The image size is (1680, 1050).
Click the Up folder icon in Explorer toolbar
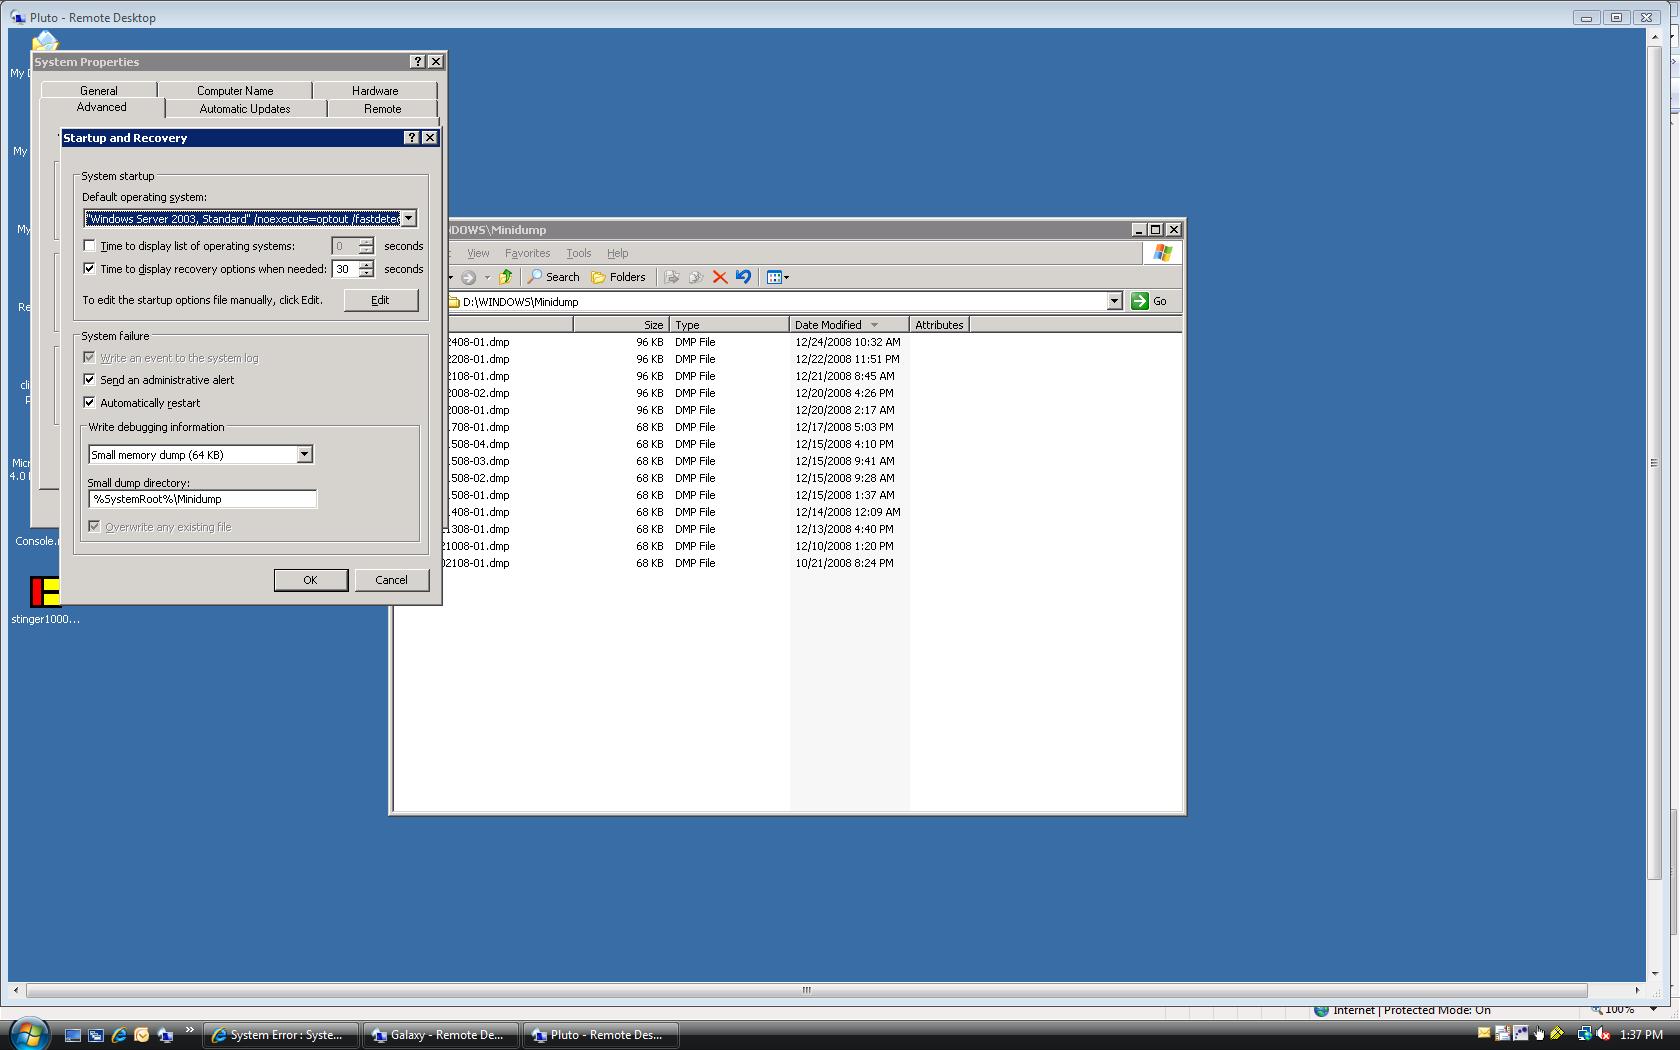pyautogui.click(x=506, y=277)
